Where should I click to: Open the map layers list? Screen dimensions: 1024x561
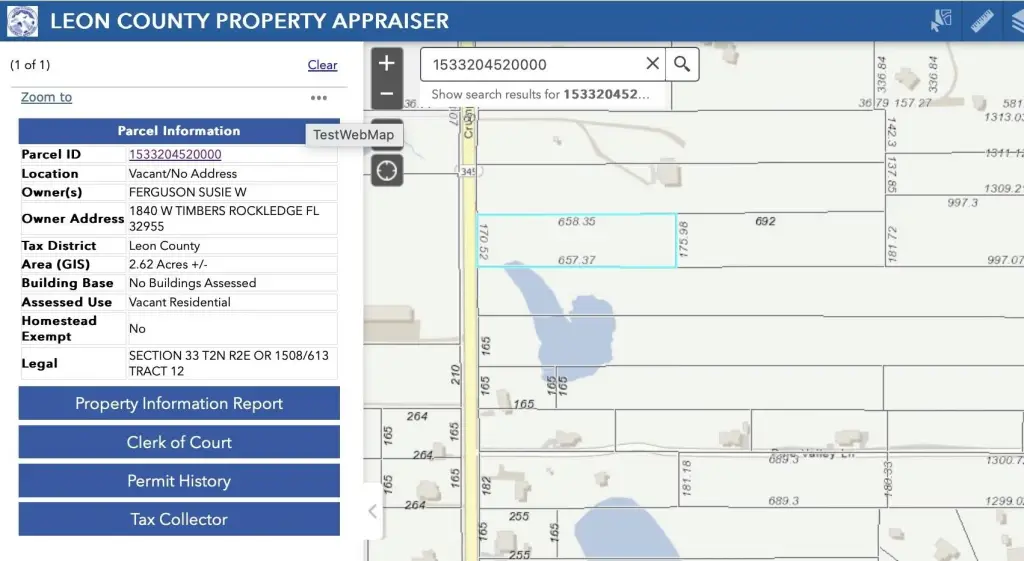pyautogui.click(x=1014, y=21)
